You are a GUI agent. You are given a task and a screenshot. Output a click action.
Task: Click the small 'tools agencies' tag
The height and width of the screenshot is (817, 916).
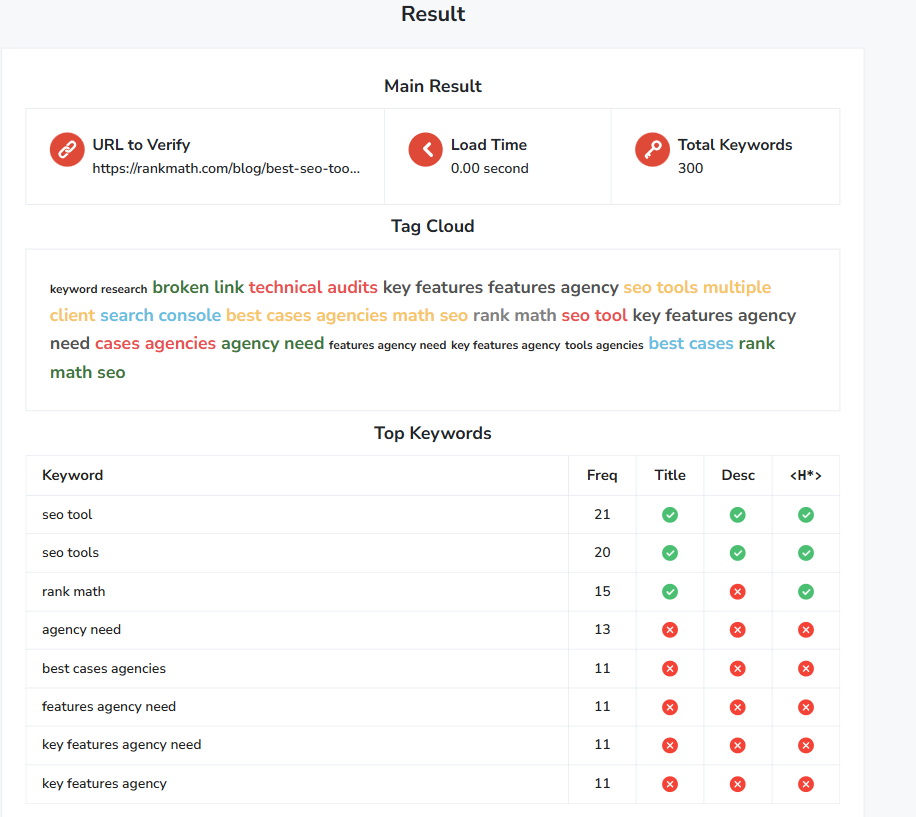(604, 345)
